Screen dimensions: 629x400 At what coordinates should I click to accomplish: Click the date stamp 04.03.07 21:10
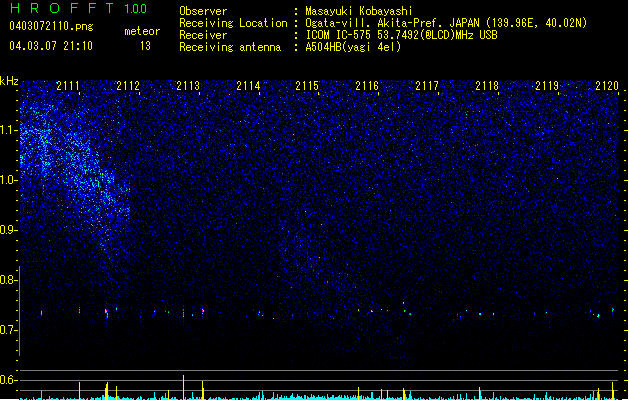51,46
